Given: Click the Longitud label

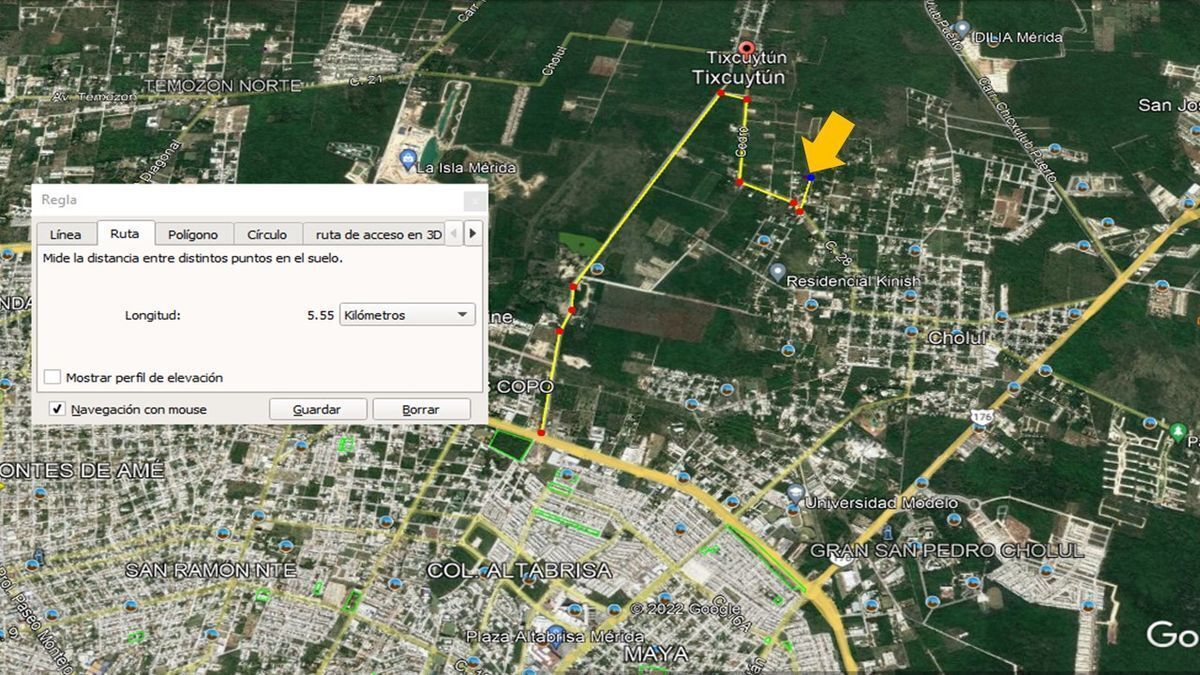Looking at the screenshot, I should point(152,315).
